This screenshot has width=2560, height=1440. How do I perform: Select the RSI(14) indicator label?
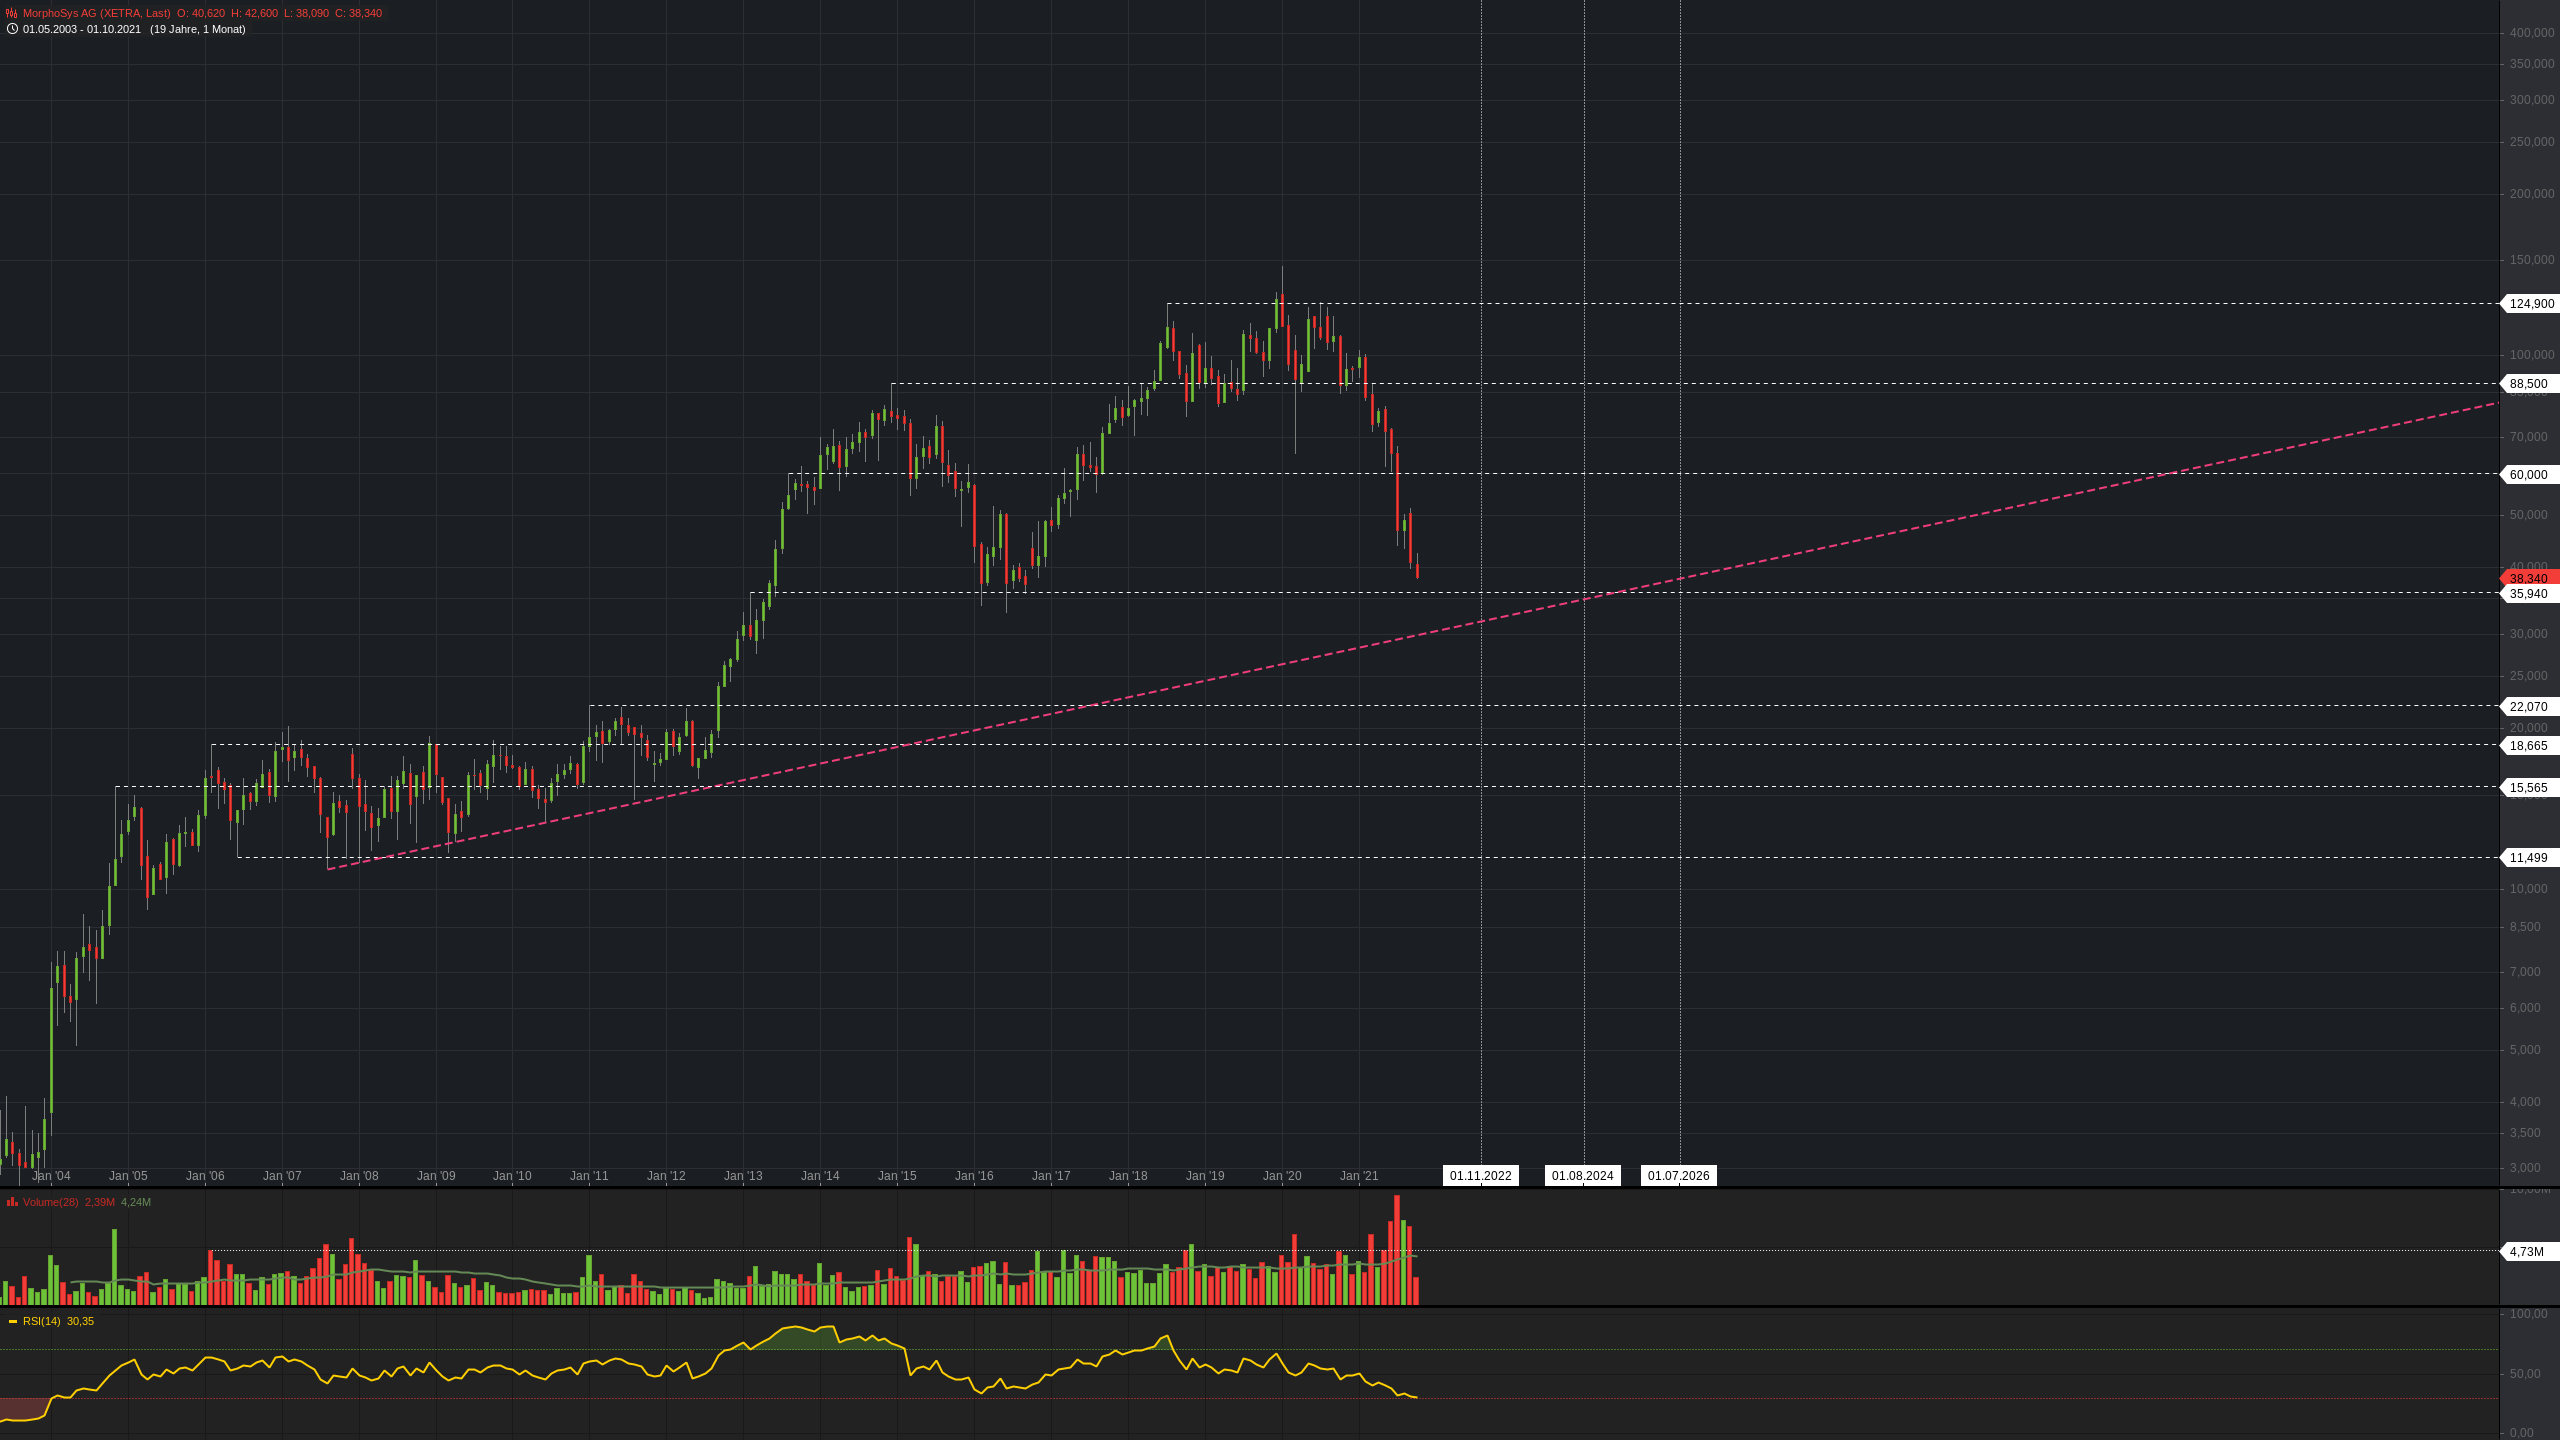[42, 1322]
